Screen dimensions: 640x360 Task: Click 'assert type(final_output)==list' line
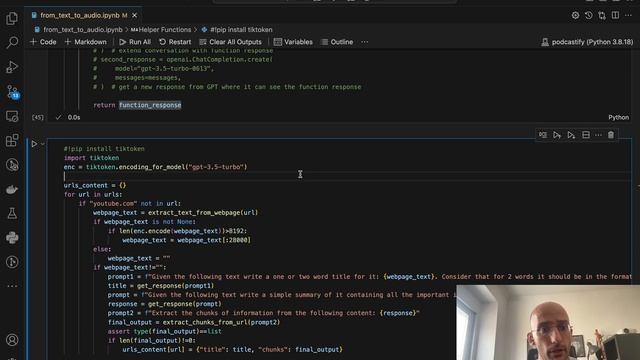tap(164, 331)
